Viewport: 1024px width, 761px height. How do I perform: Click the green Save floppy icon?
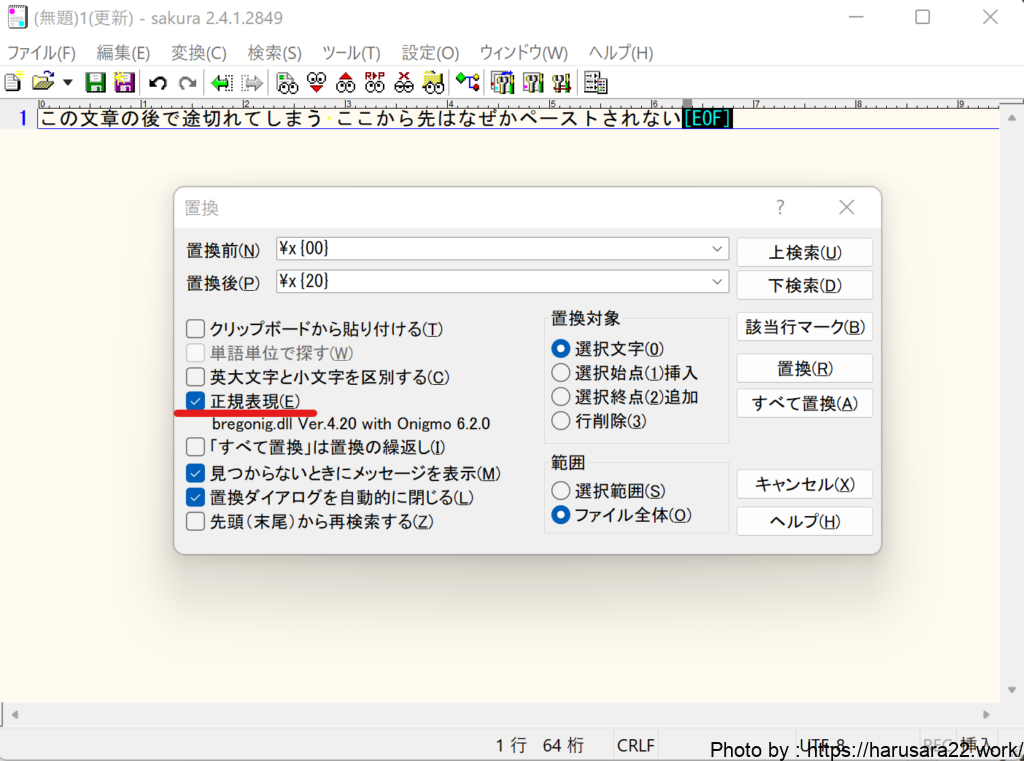tap(96, 83)
